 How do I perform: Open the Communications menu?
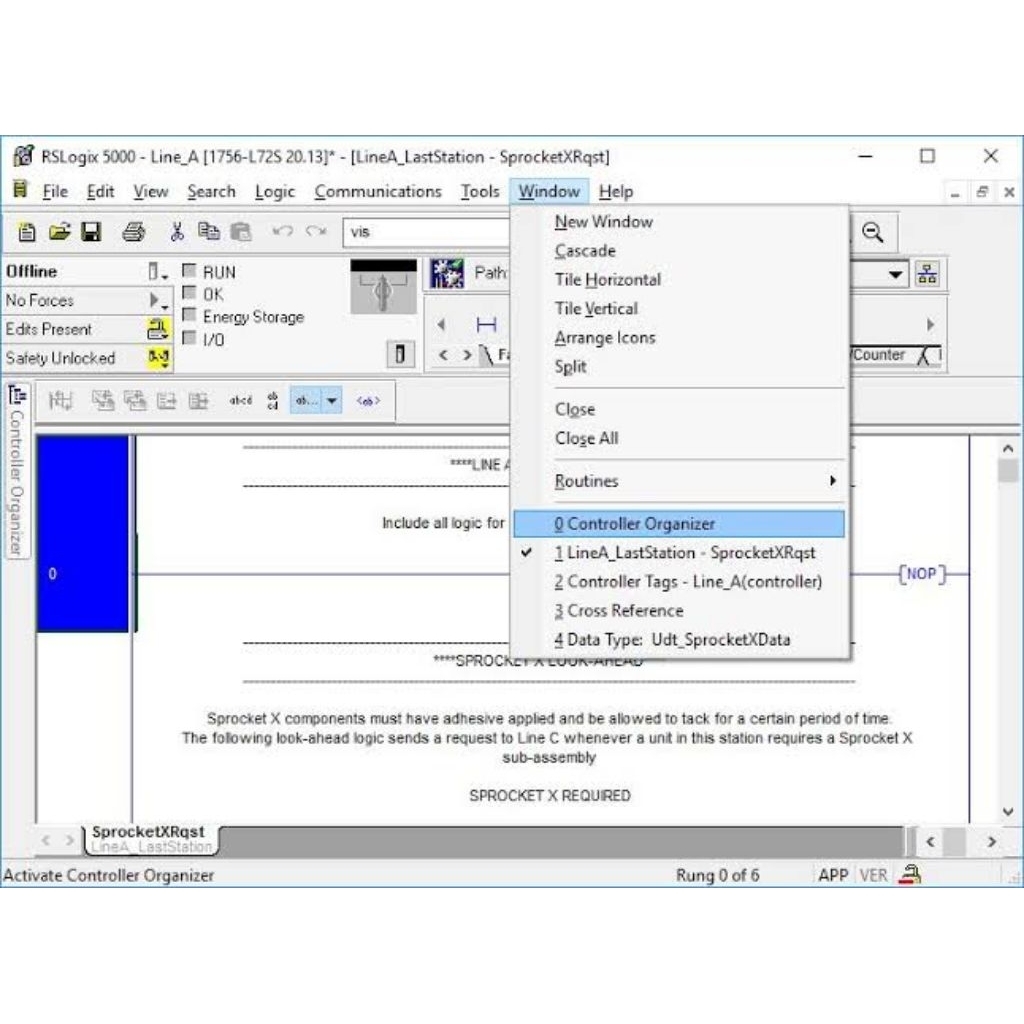[377, 191]
